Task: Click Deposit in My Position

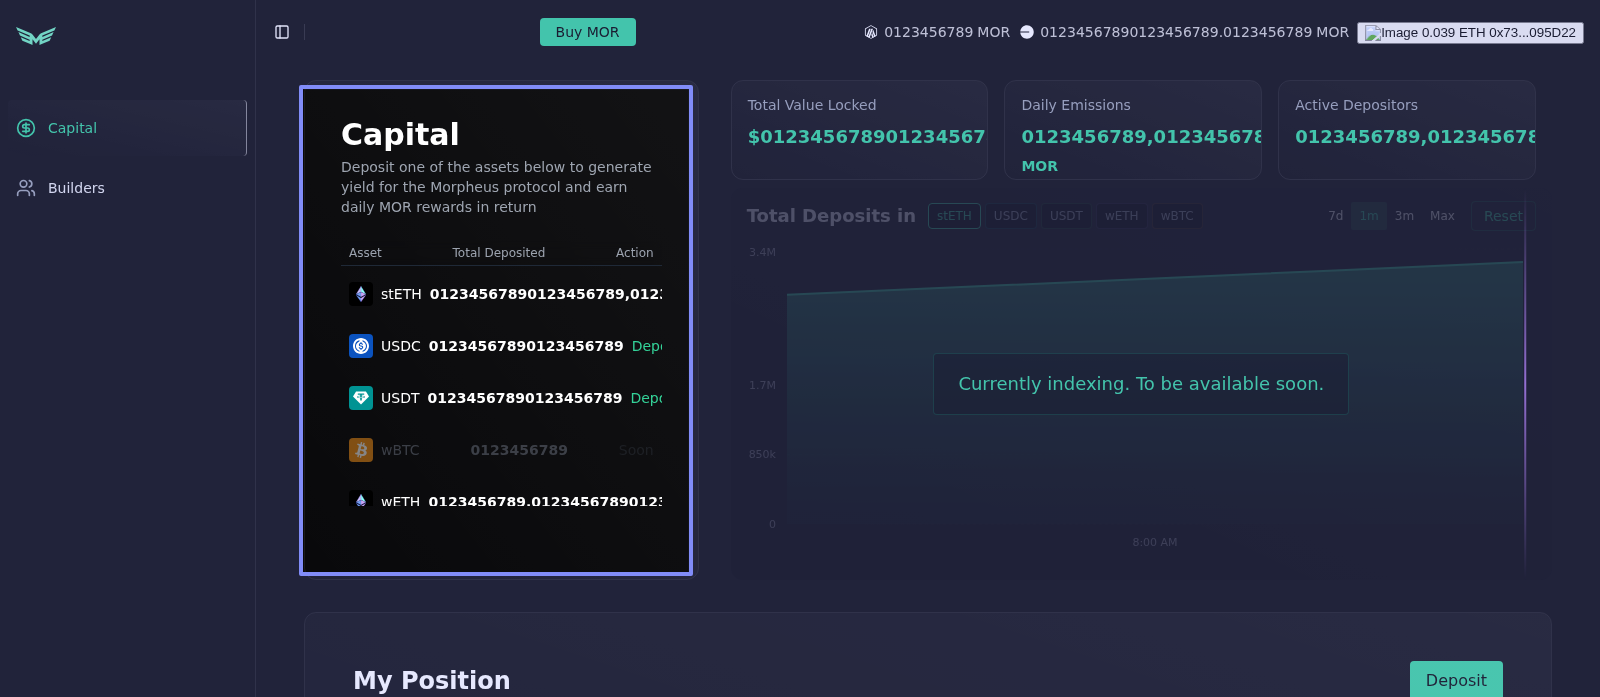Action: point(1455,680)
